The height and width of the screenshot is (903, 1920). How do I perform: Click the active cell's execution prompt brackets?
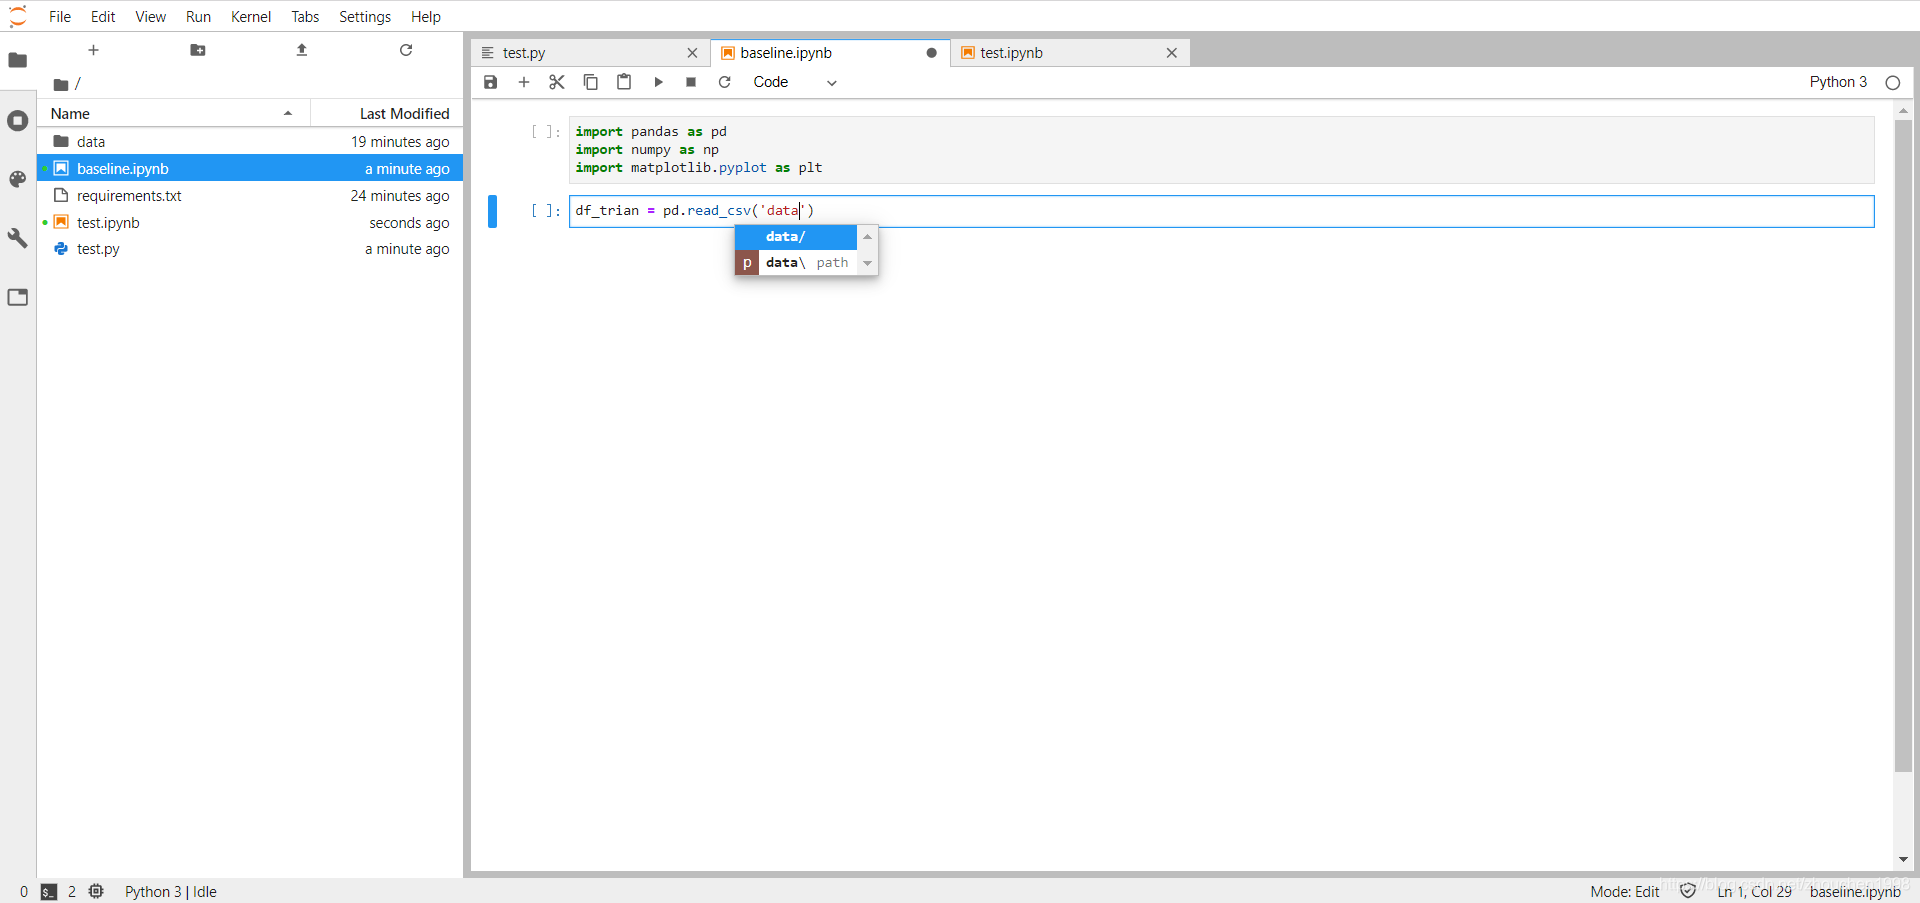pos(546,211)
